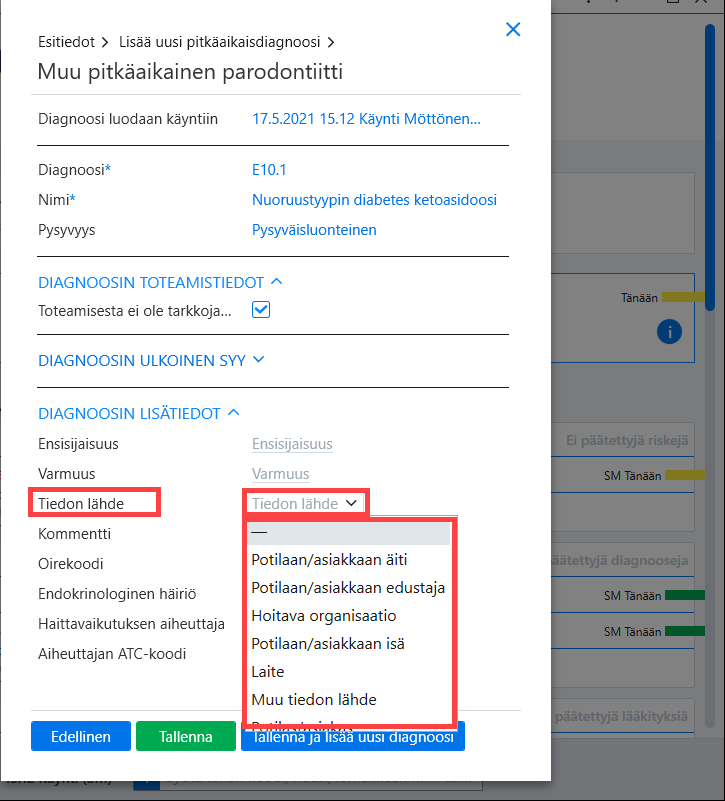The width and height of the screenshot is (725, 801).
Task: Click the green Tallenna button
Action: tap(186, 736)
